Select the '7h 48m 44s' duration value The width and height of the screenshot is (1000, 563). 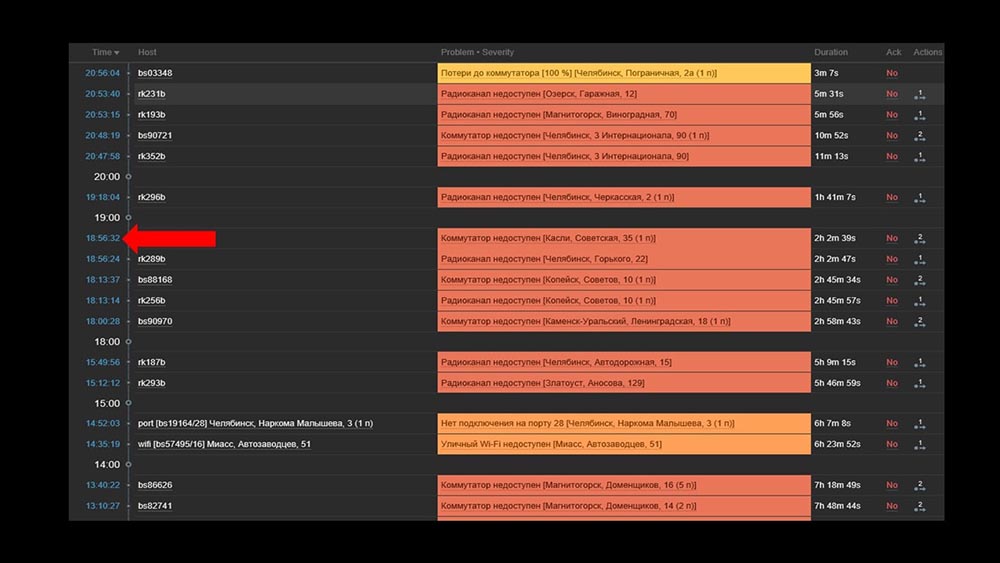[x=837, y=506]
